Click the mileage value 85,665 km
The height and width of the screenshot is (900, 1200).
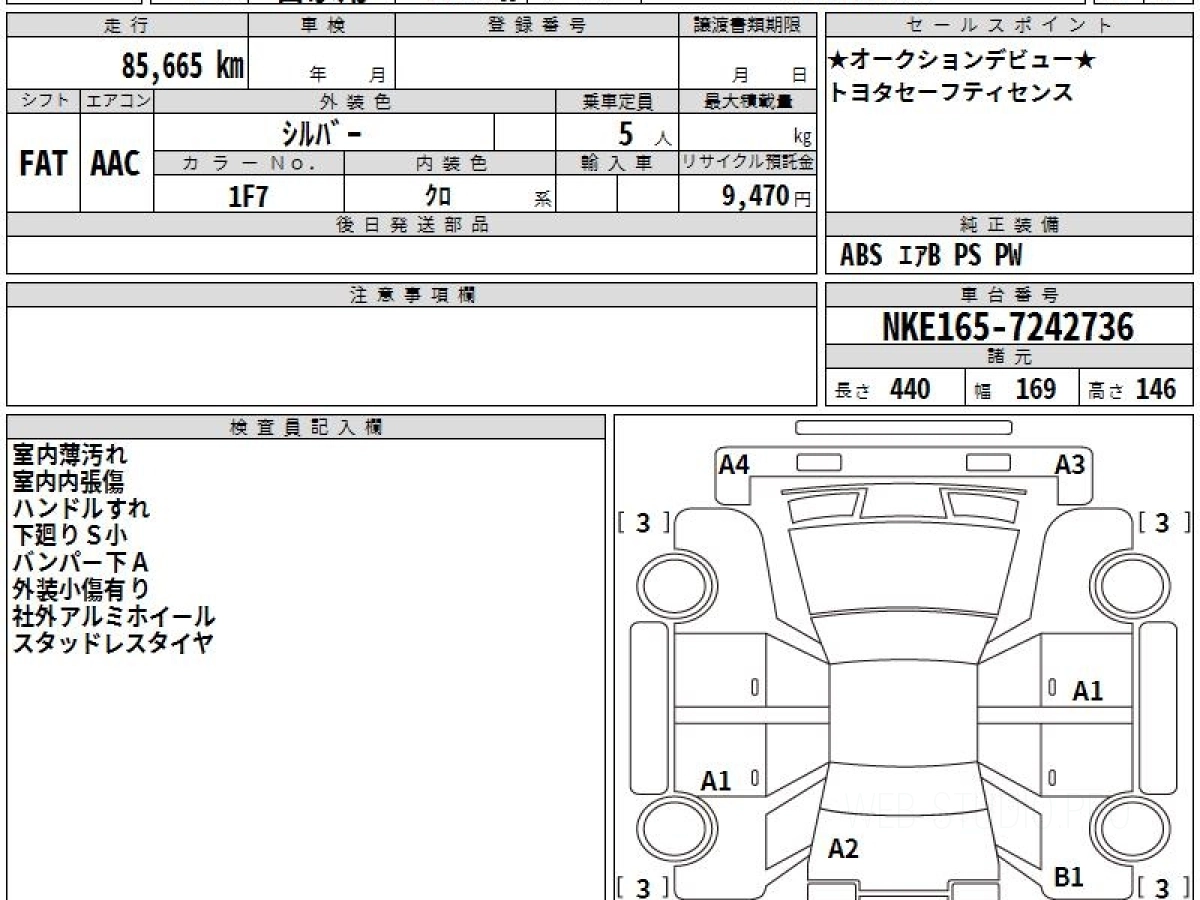point(182,66)
